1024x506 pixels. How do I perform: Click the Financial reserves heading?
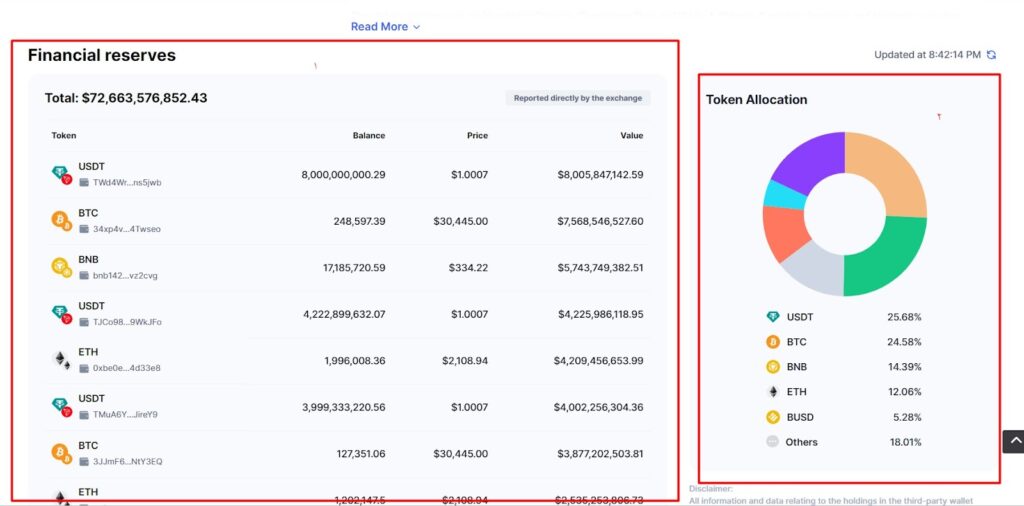(102, 55)
